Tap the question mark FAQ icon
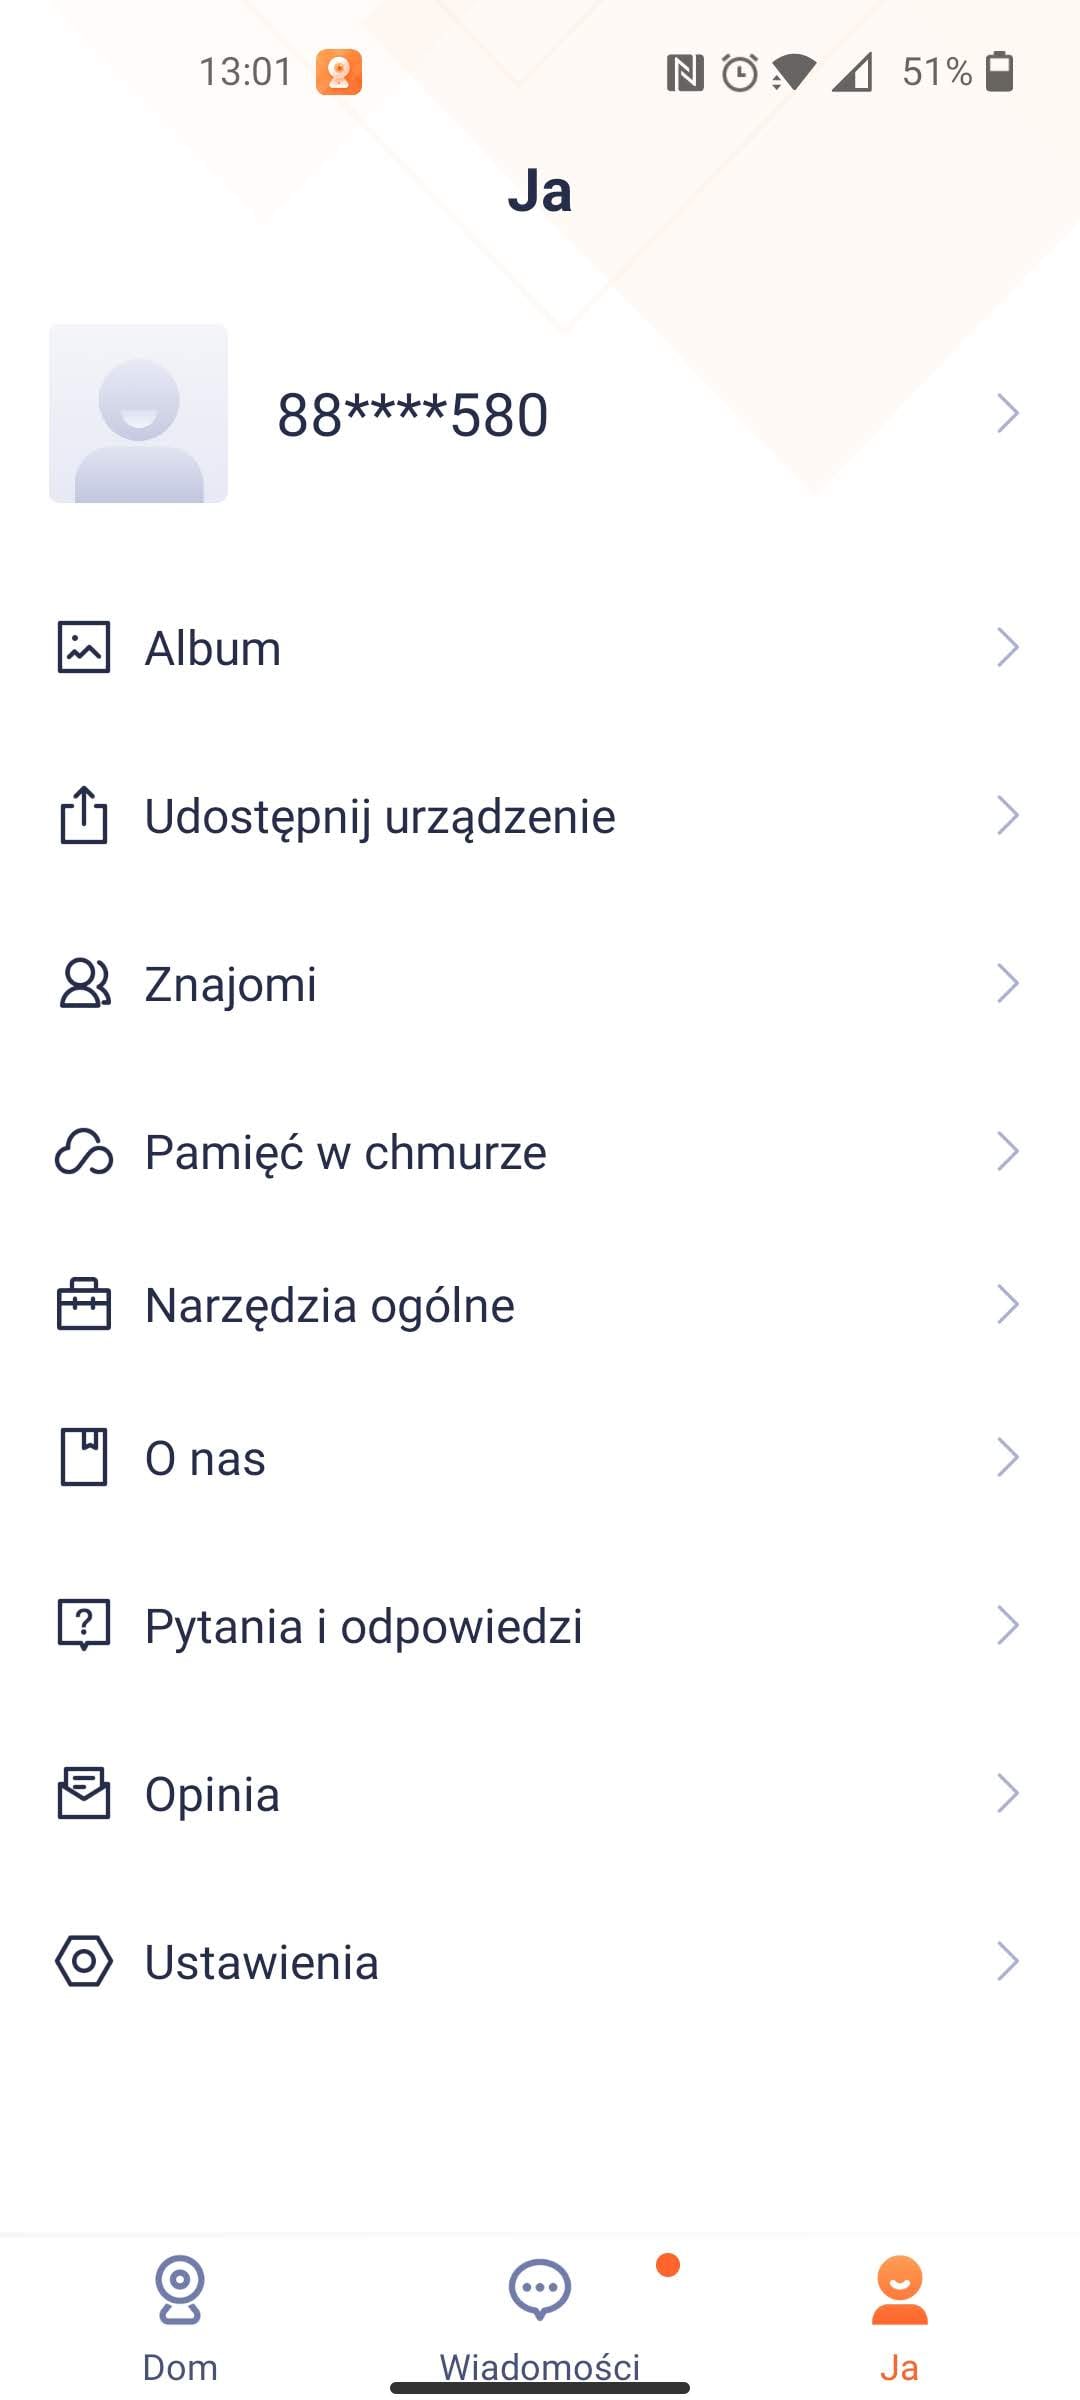Viewport: 1080px width, 2400px height. (84, 1625)
